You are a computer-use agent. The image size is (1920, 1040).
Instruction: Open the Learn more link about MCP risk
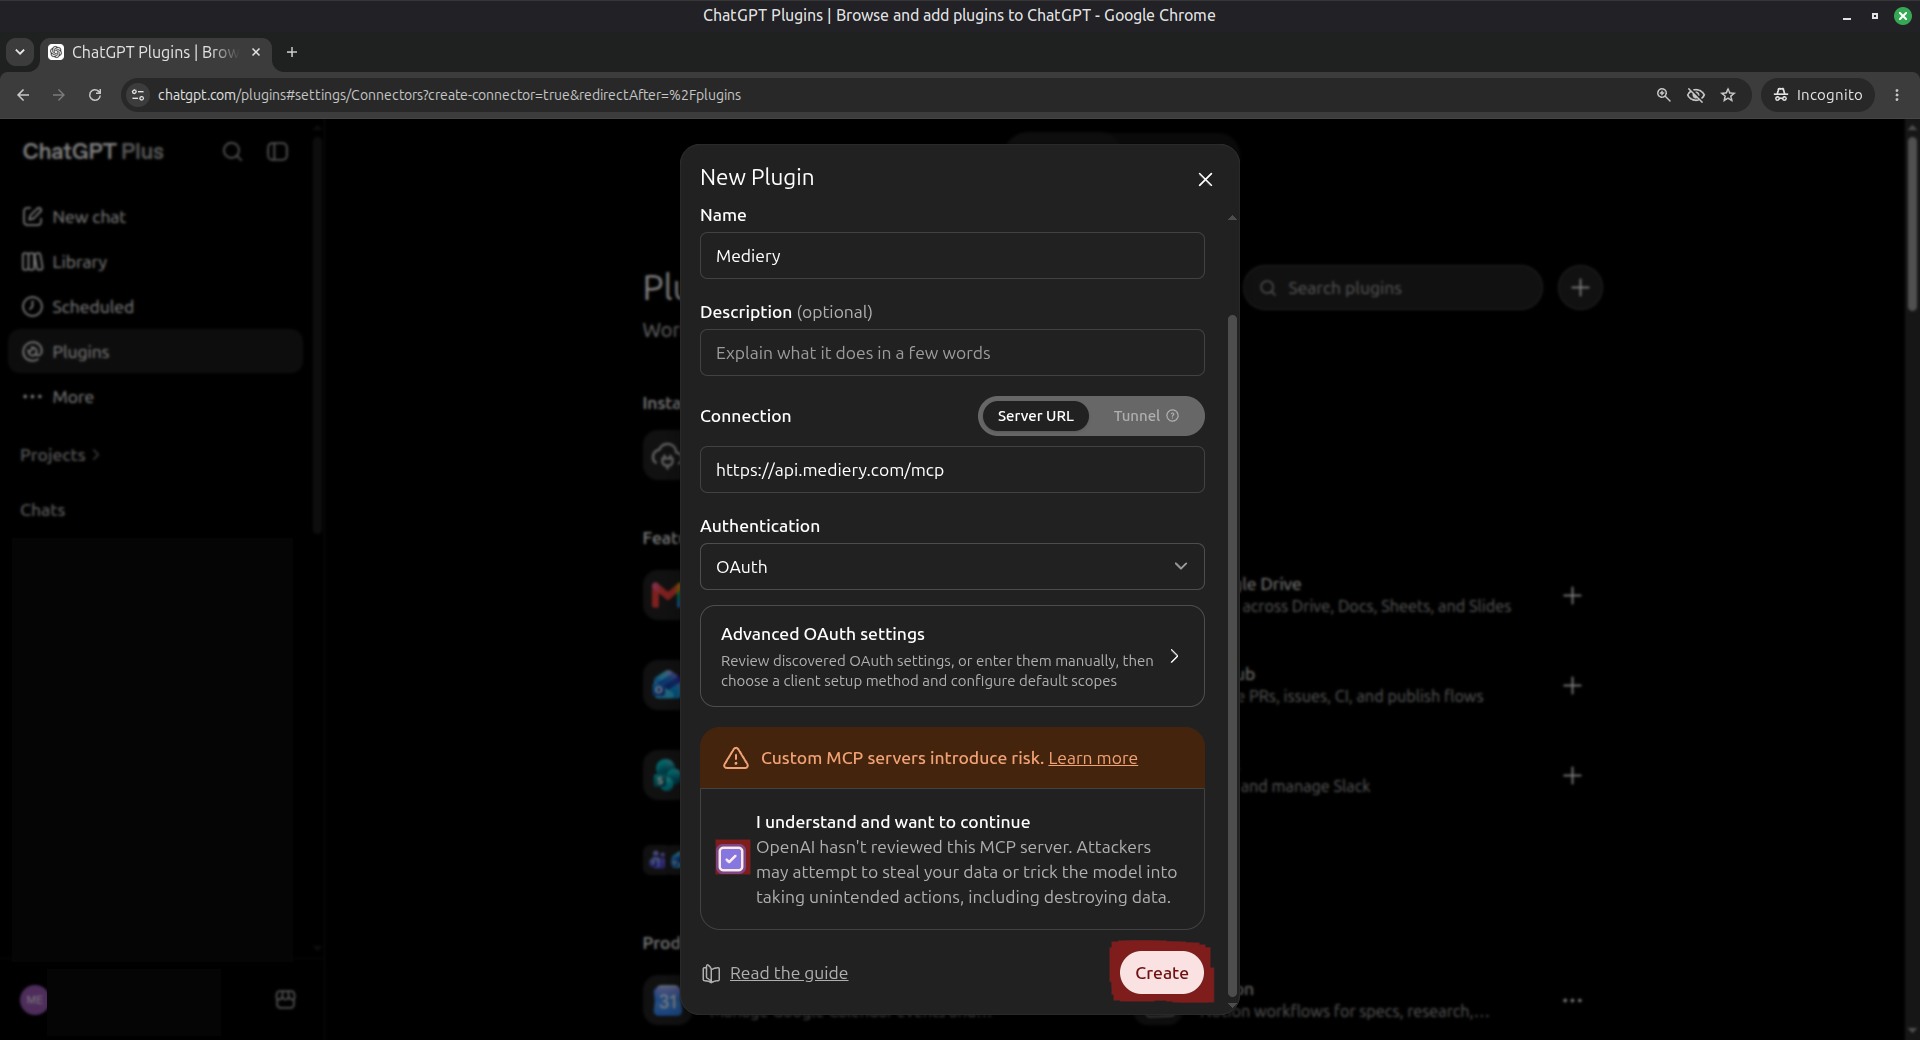[x=1093, y=758]
